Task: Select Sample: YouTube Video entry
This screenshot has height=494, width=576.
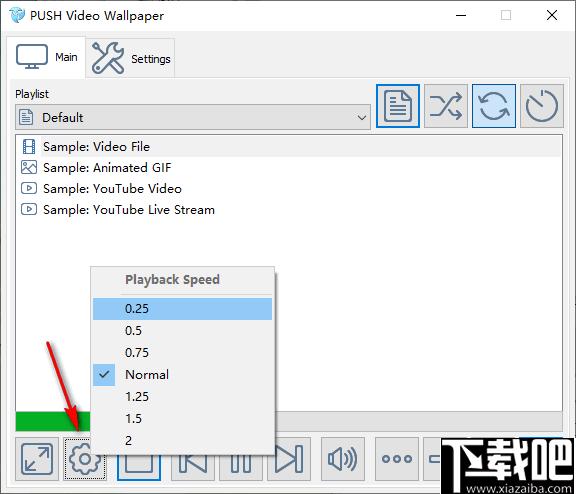Action: click(289, 188)
